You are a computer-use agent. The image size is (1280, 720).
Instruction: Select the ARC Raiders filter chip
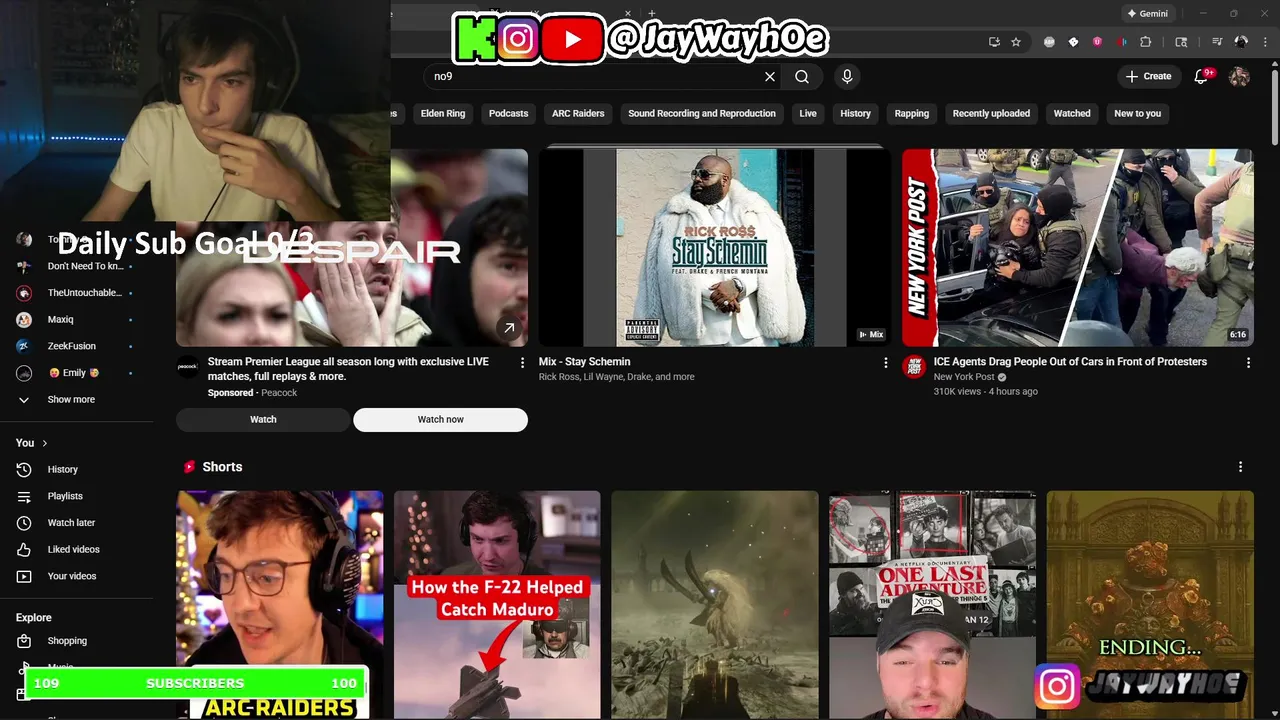578,113
